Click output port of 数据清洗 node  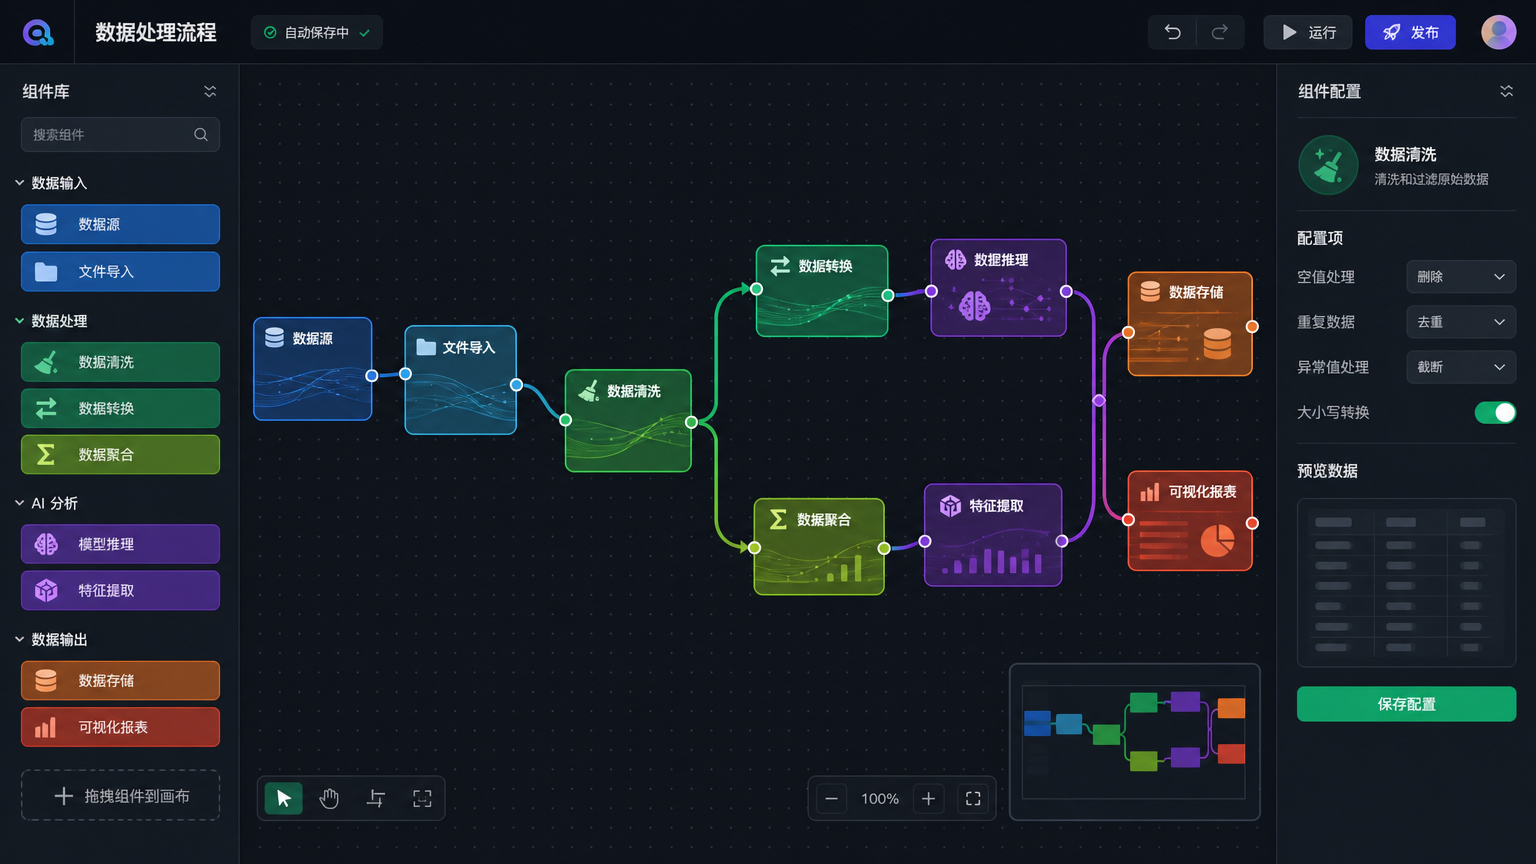tap(691, 422)
